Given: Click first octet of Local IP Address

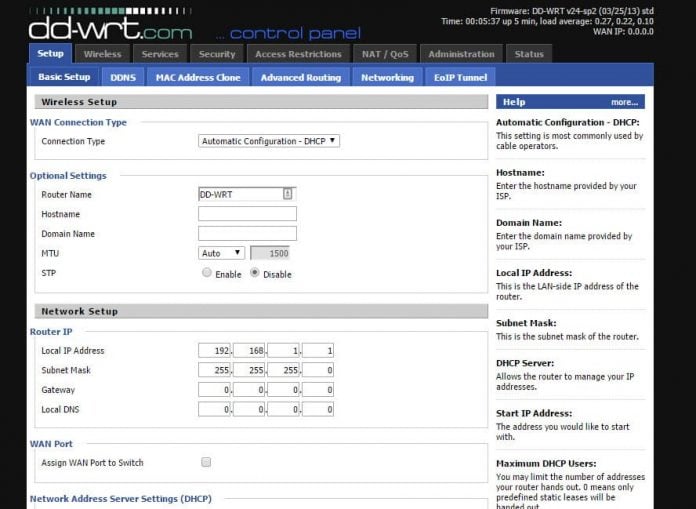Looking at the screenshot, I should (x=215, y=351).
